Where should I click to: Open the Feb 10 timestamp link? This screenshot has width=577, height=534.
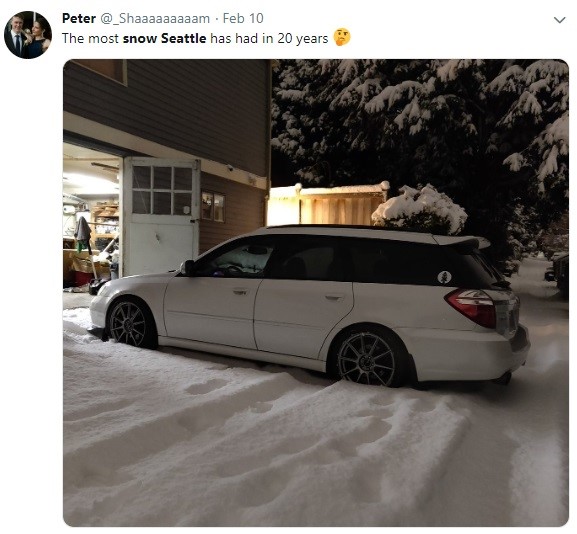pos(243,18)
